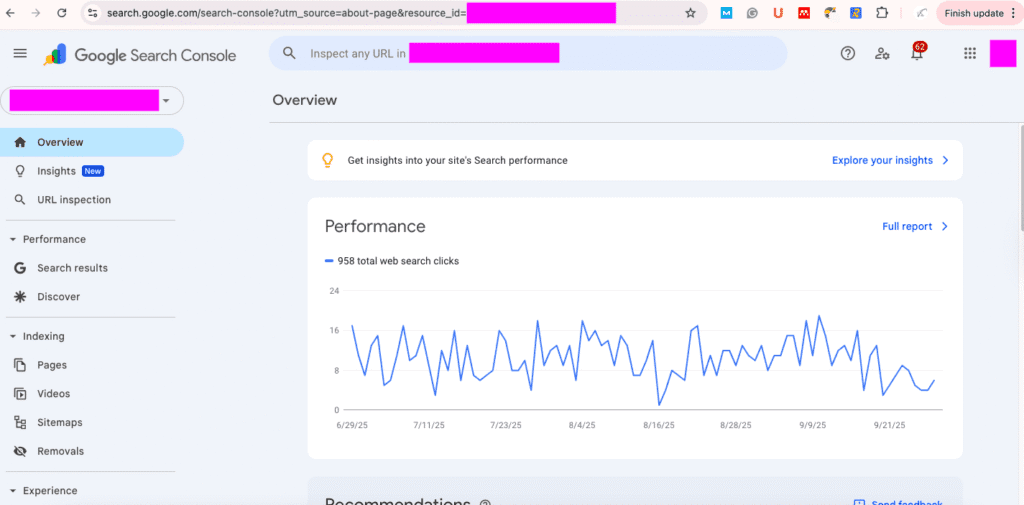Click the 9/9/25 date label on chart
Screen dimensions: 1024x505
pyautogui.click(x=811, y=425)
